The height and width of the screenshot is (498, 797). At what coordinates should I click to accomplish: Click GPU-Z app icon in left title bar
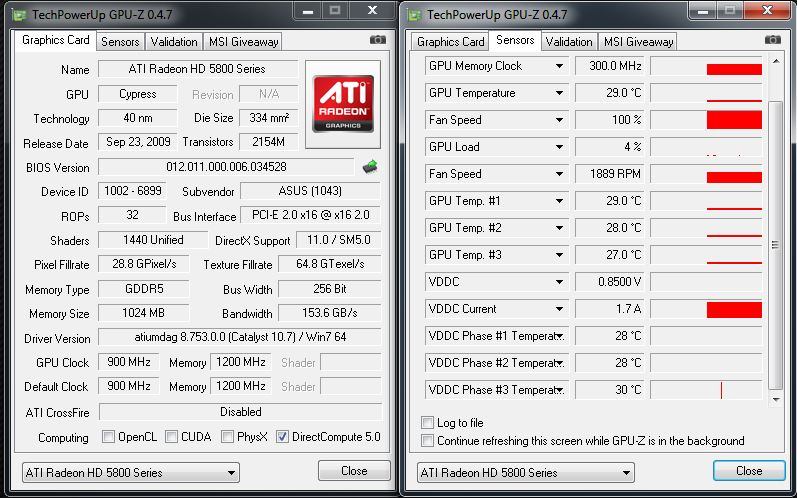[19, 15]
